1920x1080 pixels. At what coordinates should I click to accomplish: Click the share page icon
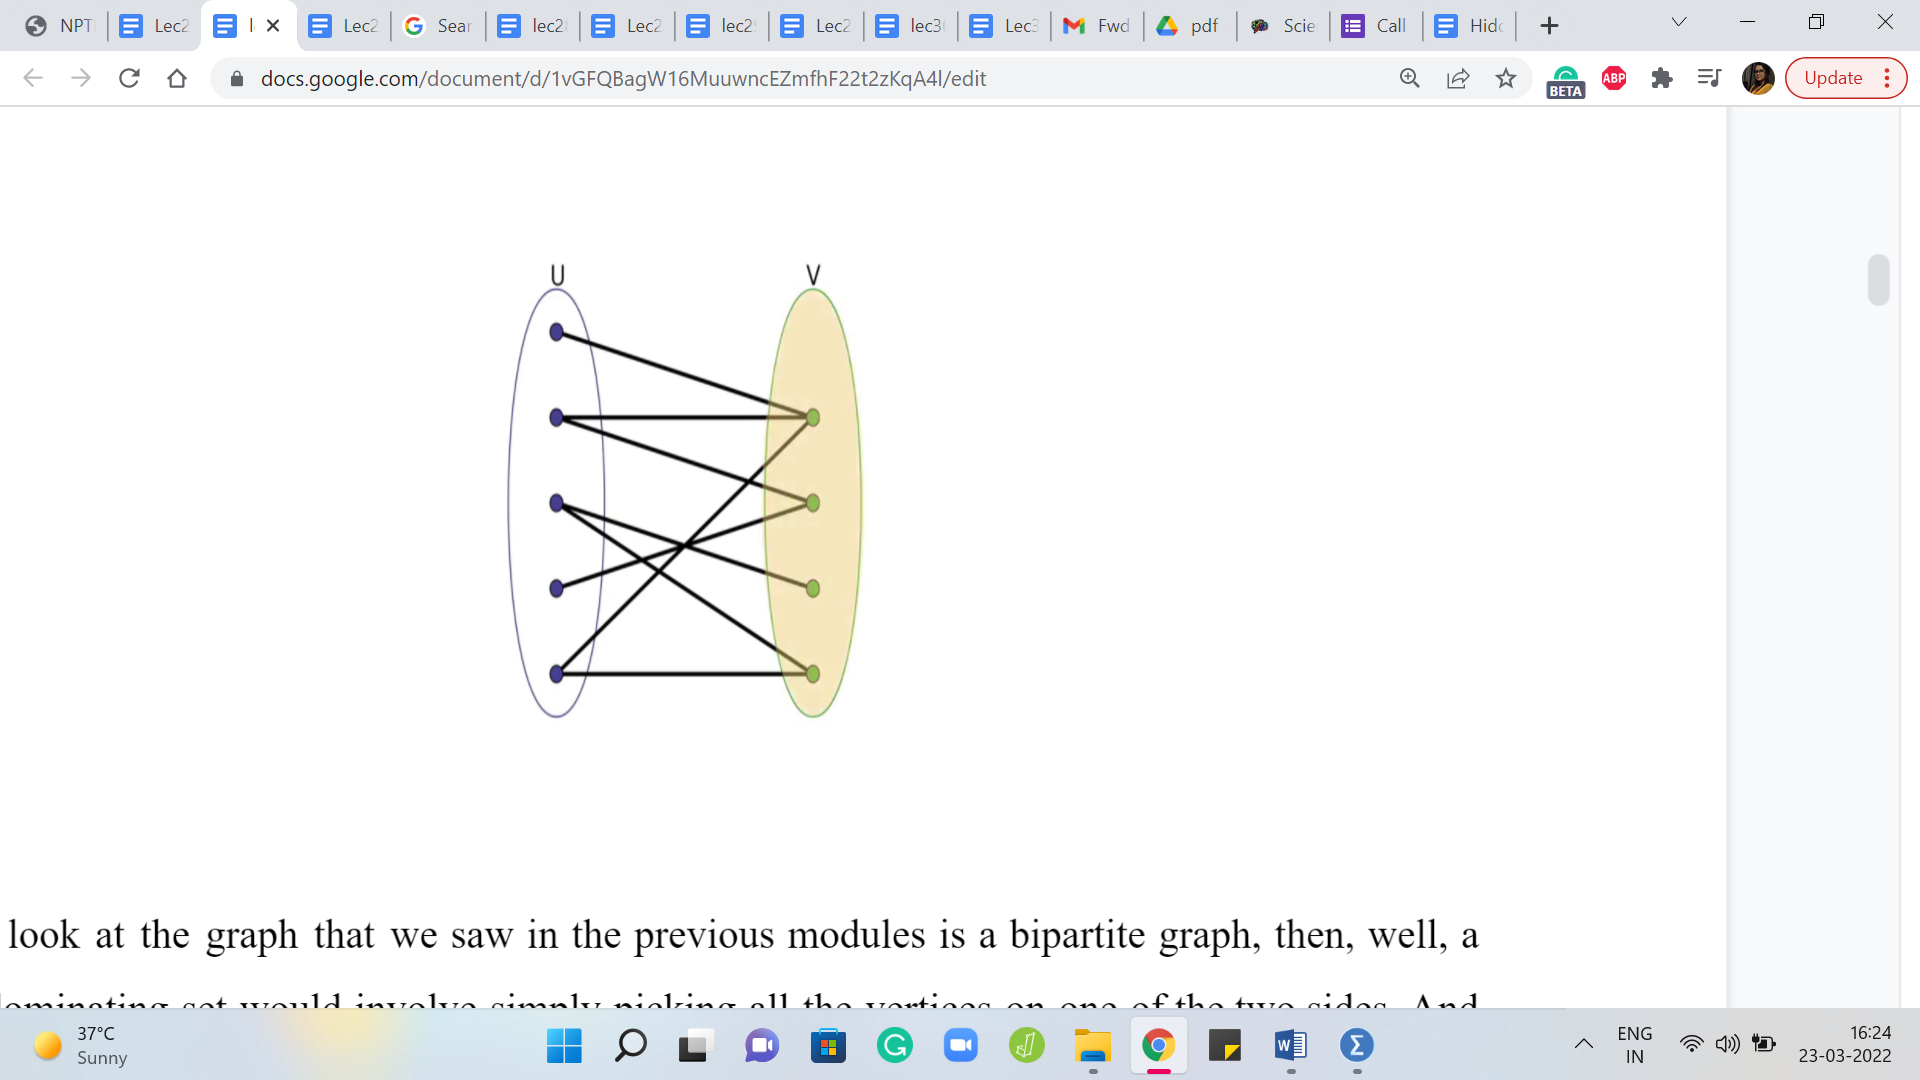tap(1458, 78)
